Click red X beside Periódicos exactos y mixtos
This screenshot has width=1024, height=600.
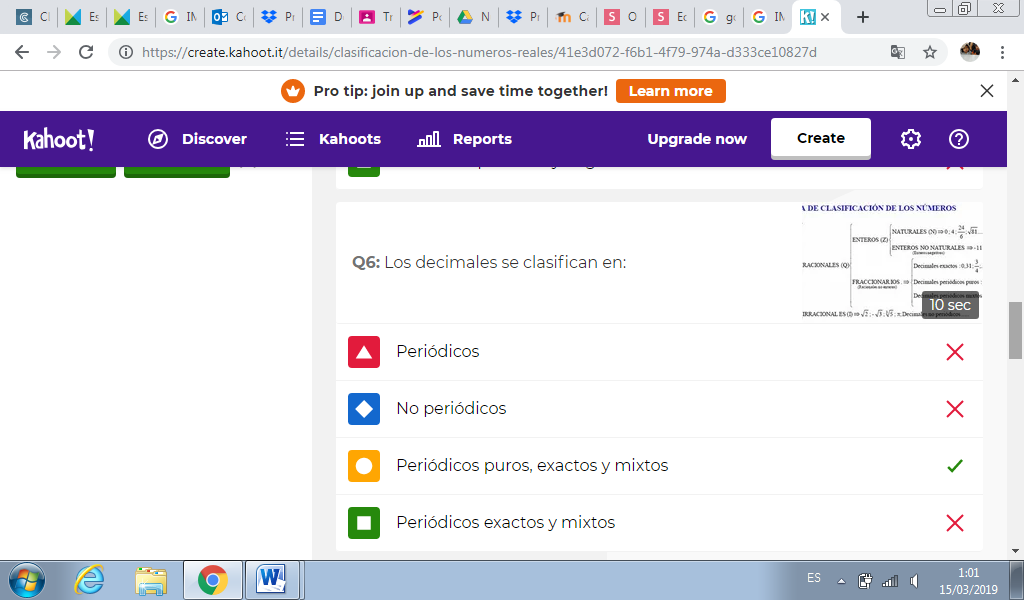click(955, 523)
